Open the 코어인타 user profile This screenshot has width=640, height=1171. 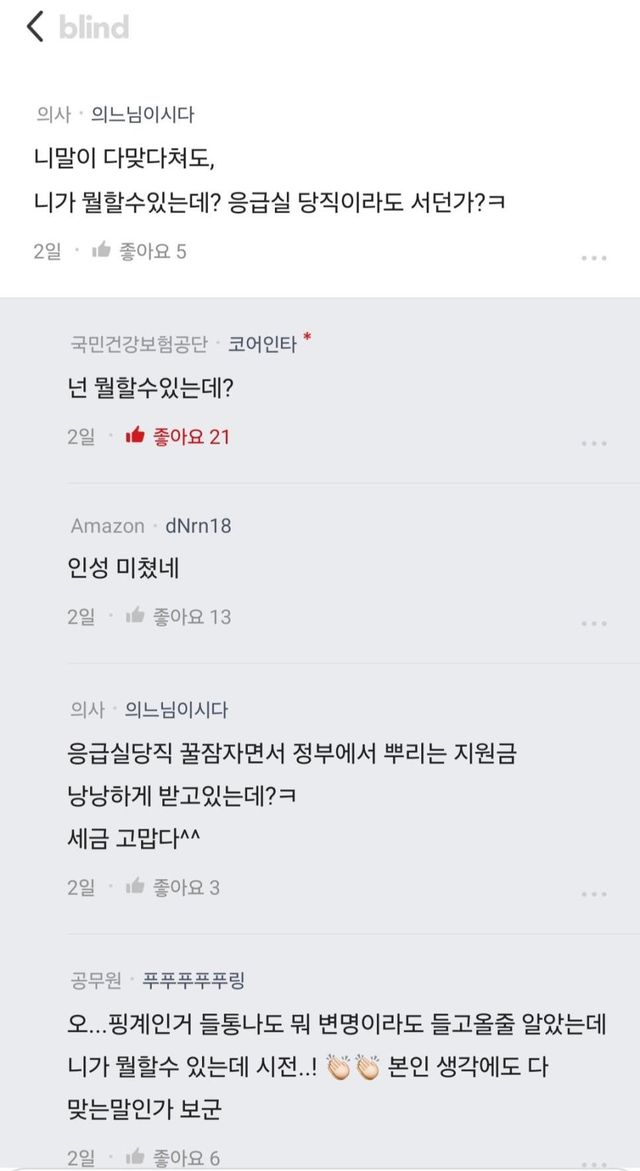tap(262, 344)
